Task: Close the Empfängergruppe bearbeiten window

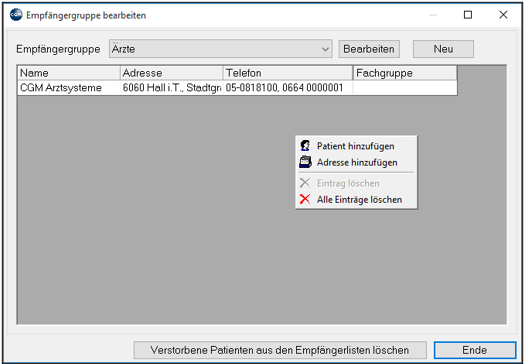Action: click(x=503, y=15)
